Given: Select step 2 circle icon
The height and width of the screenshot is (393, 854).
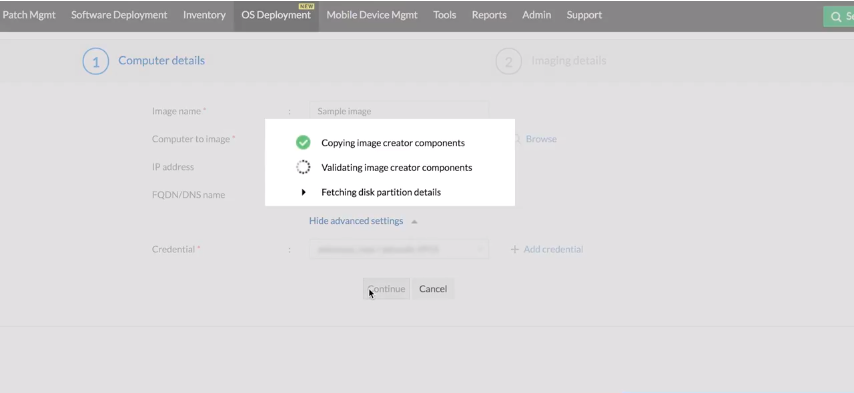Looking at the screenshot, I should 509,61.
